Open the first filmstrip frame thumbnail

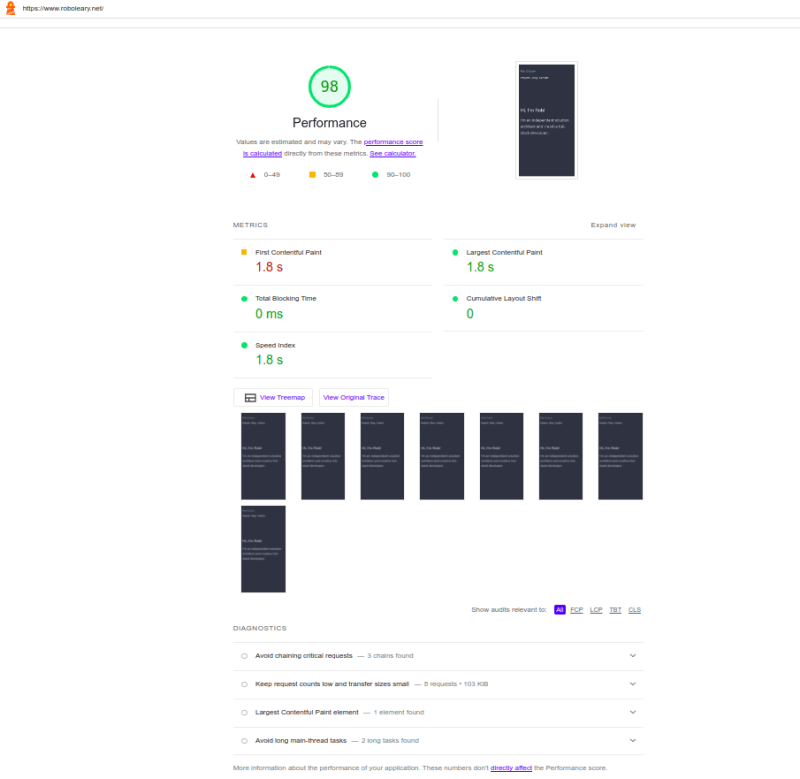coord(263,456)
